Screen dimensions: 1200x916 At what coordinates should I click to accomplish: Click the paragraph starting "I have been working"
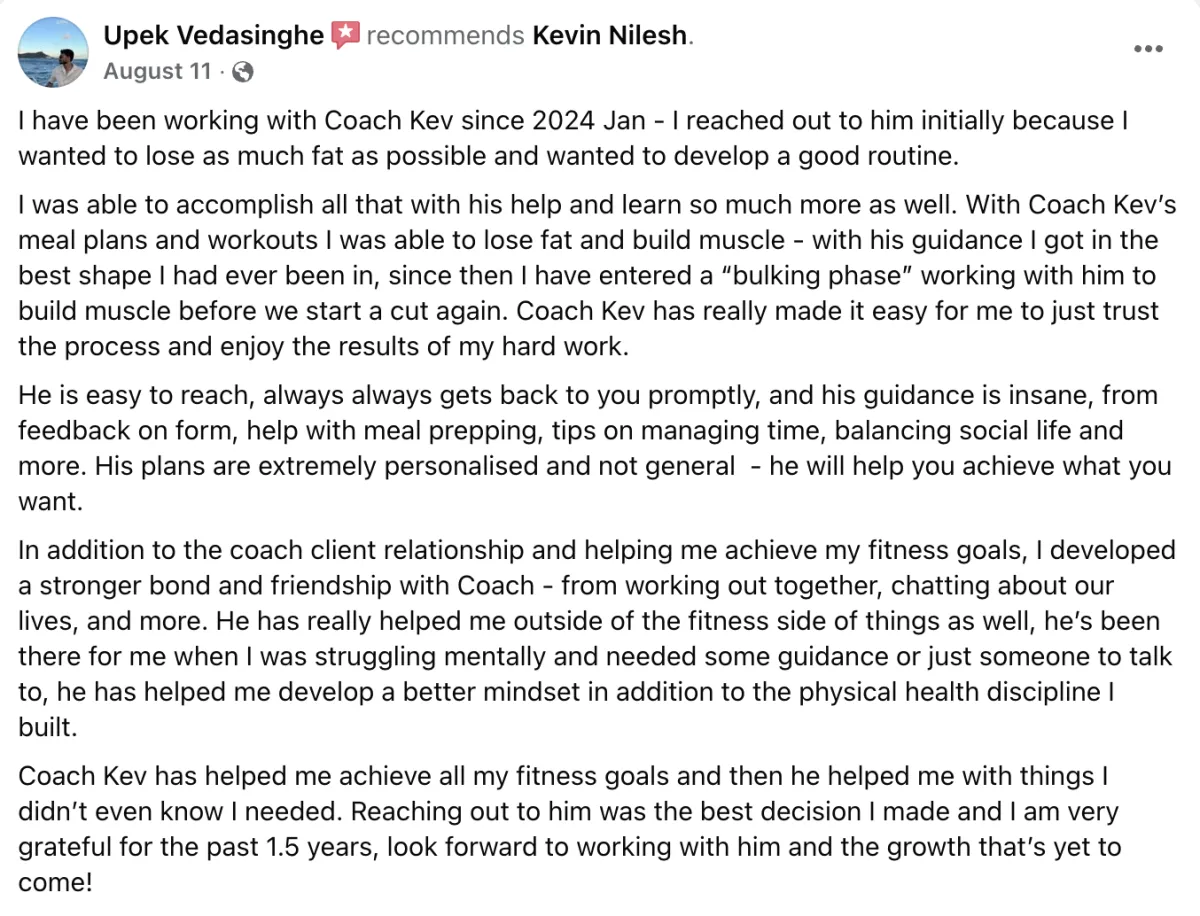coord(574,138)
